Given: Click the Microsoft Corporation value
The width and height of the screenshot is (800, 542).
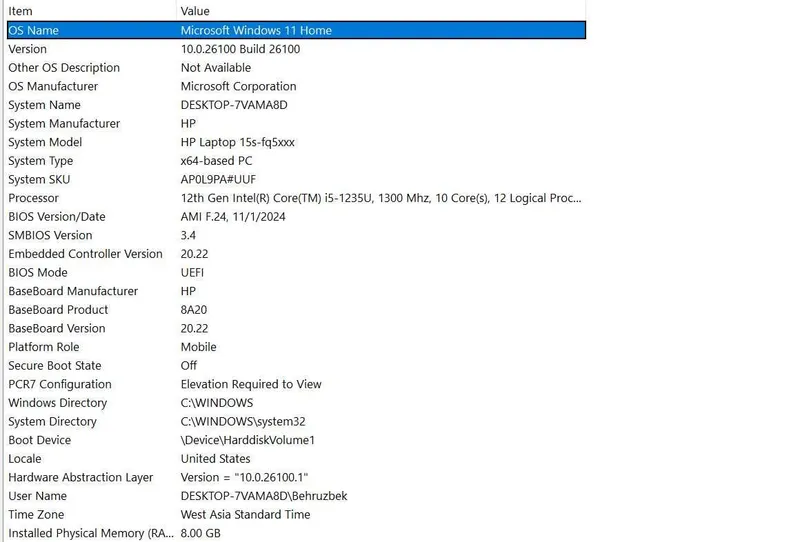Looking at the screenshot, I should point(238,86).
